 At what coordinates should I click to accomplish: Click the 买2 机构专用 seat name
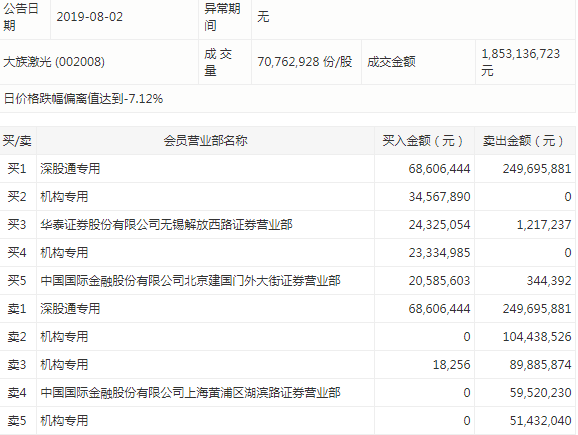point(64,196)
